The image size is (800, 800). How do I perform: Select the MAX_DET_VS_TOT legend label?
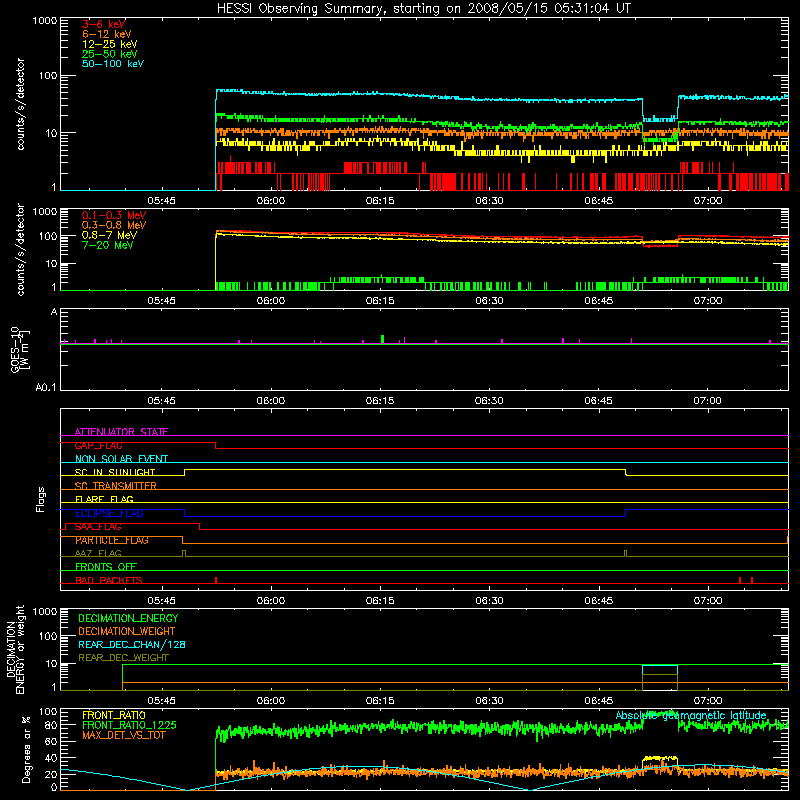click(124, 735)
